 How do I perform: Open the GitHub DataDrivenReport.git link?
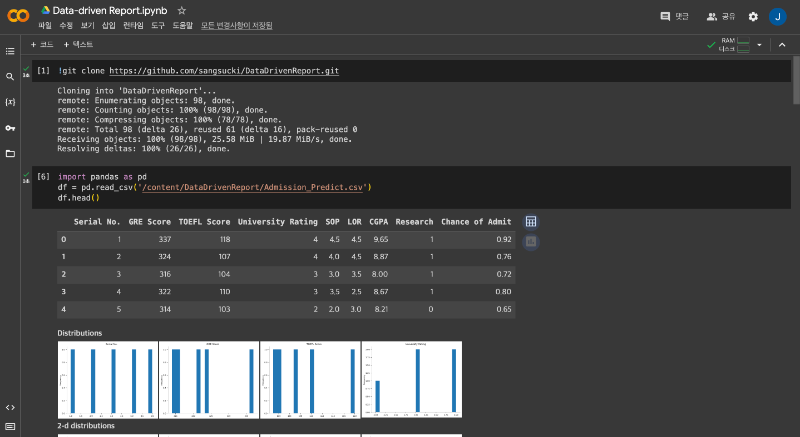click(224, 71)
